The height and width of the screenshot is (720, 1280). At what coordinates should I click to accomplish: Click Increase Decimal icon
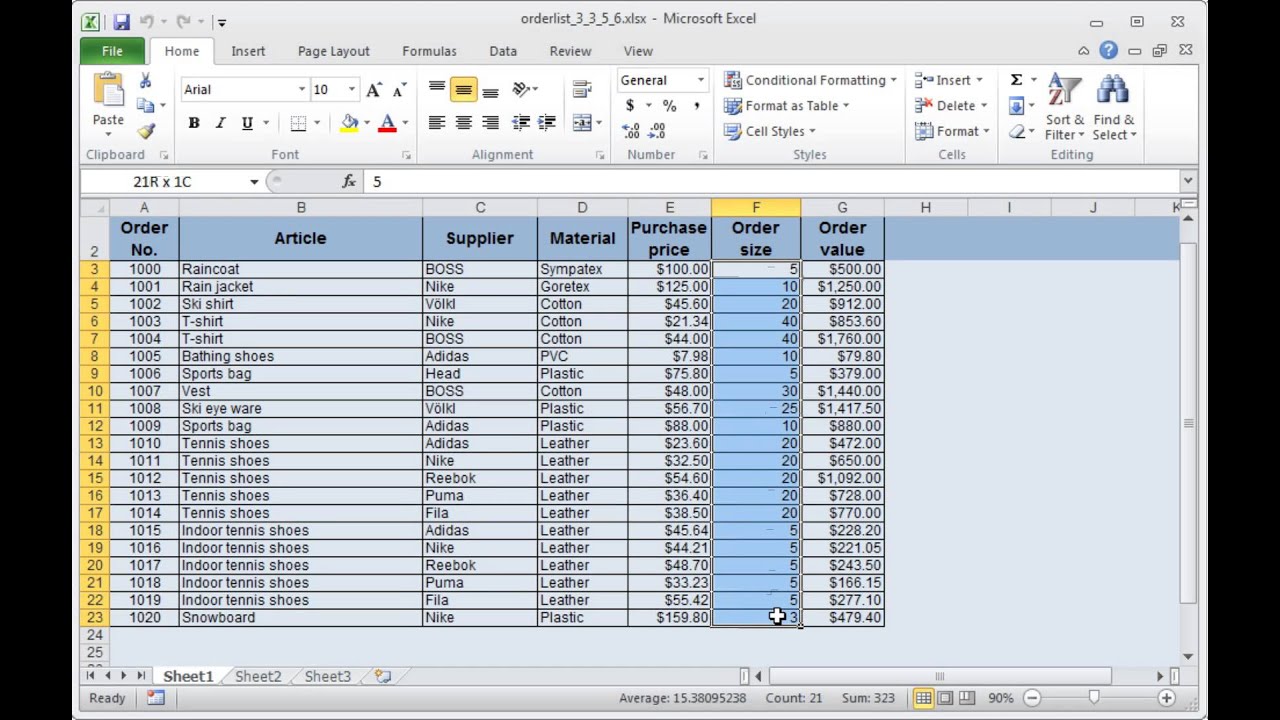click(x=631, y=131)
